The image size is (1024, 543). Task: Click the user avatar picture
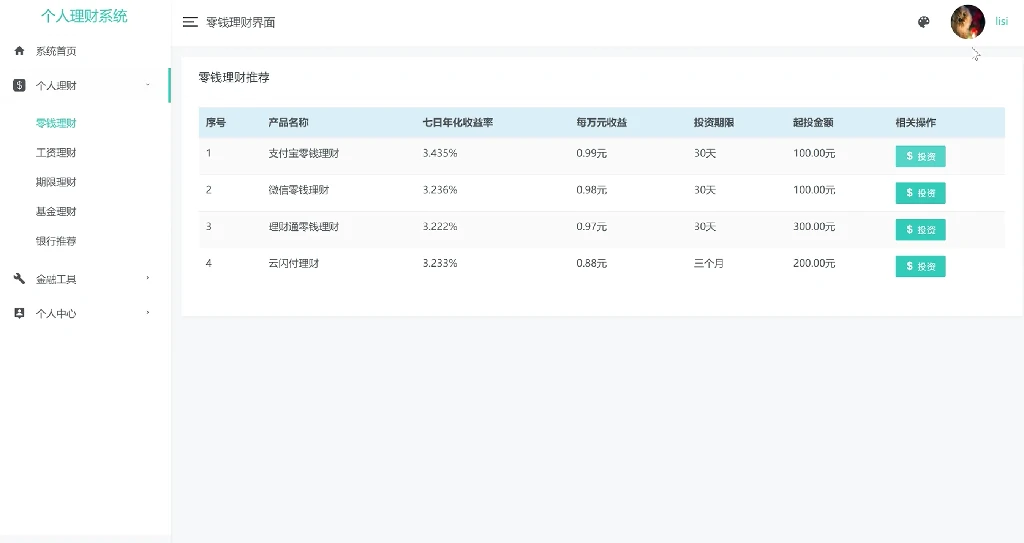pyautogui.click(x=967, y=22)
